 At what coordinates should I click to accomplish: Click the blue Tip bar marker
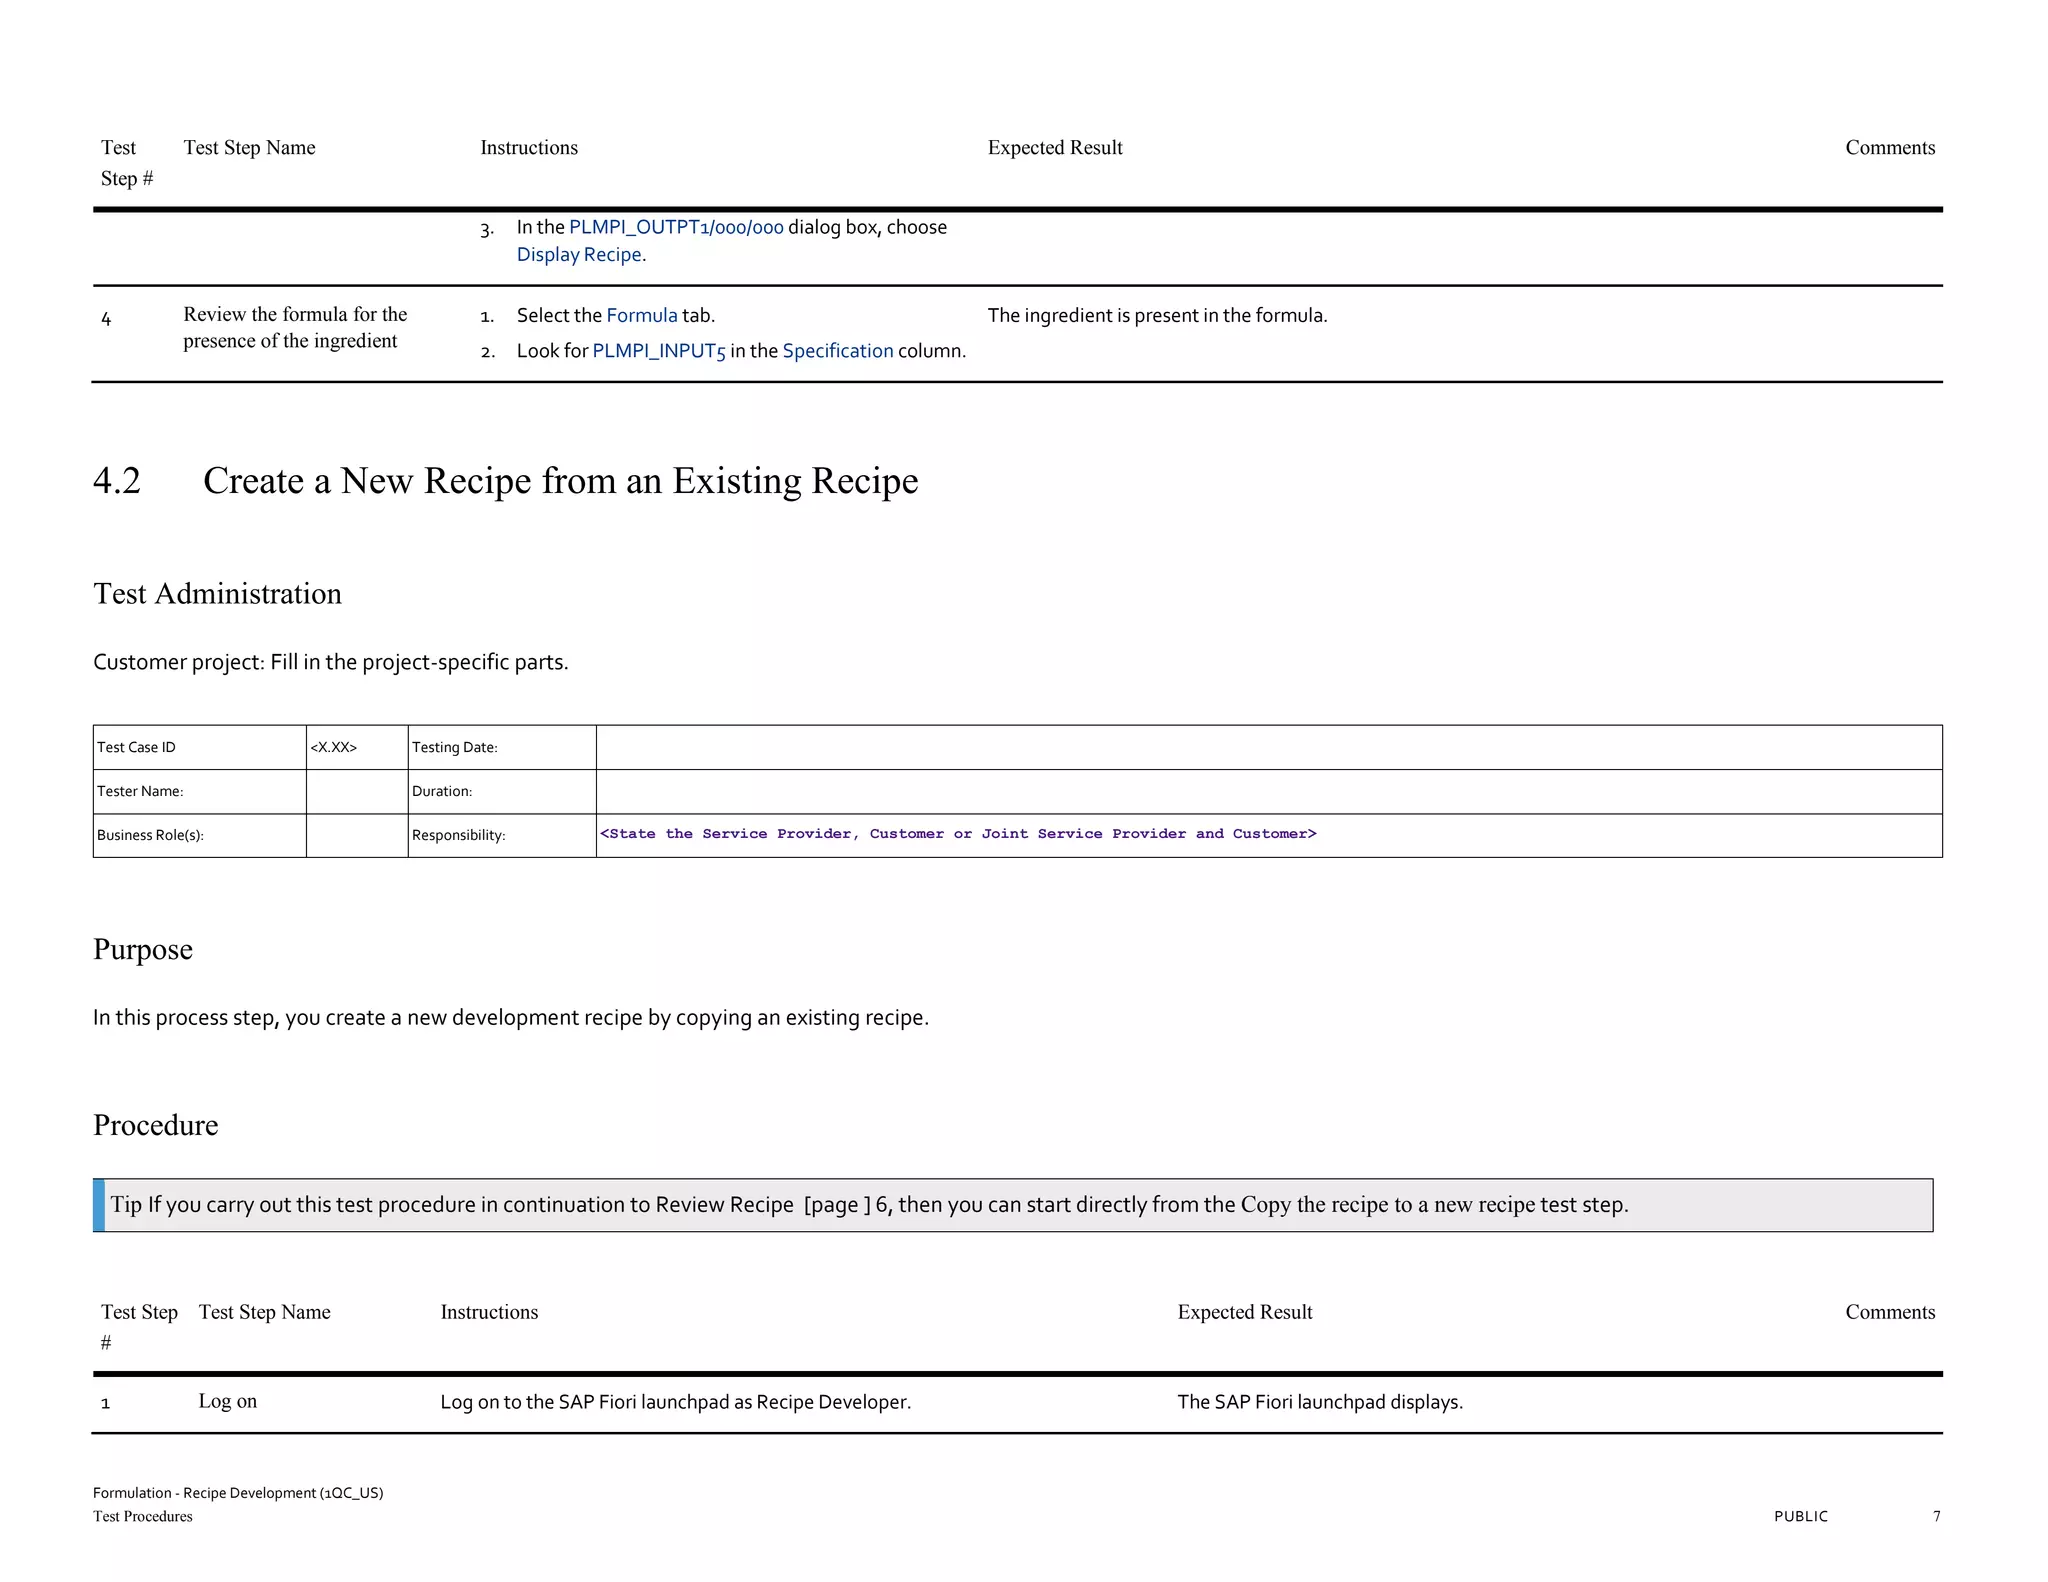pos(99,1205)
